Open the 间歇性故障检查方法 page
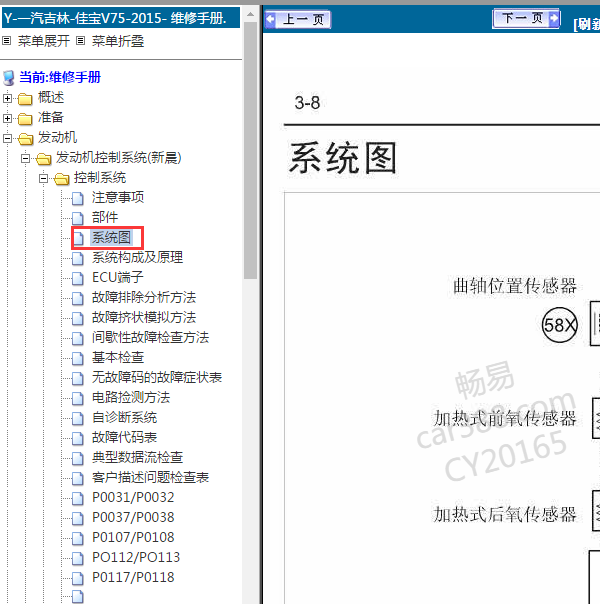600x604 pixels. [151, 338]
